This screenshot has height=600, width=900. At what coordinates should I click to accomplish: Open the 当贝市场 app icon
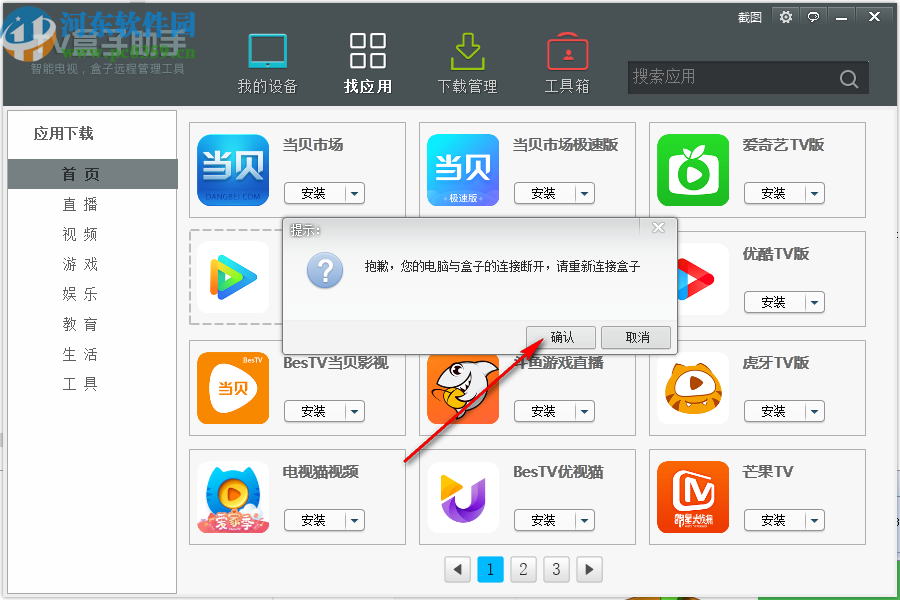coord(233,170)
